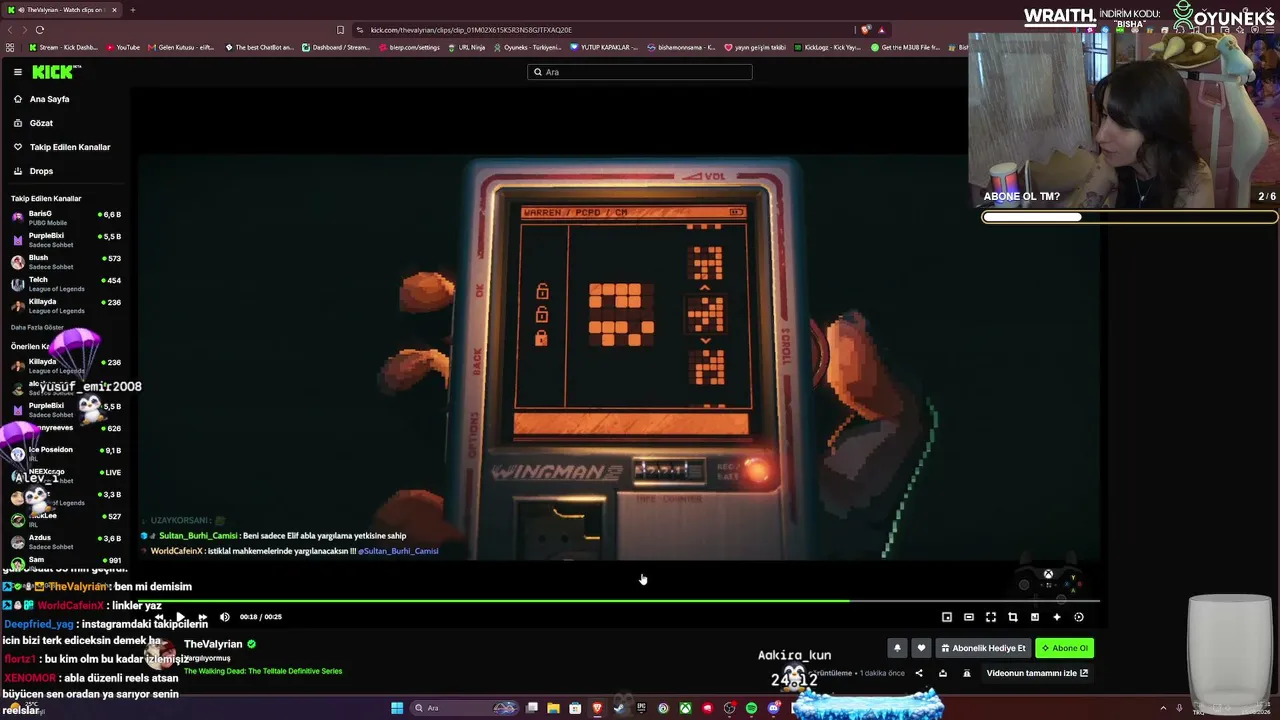Click the download clip icon
The image size is (1280, 720).
(942, 673)
